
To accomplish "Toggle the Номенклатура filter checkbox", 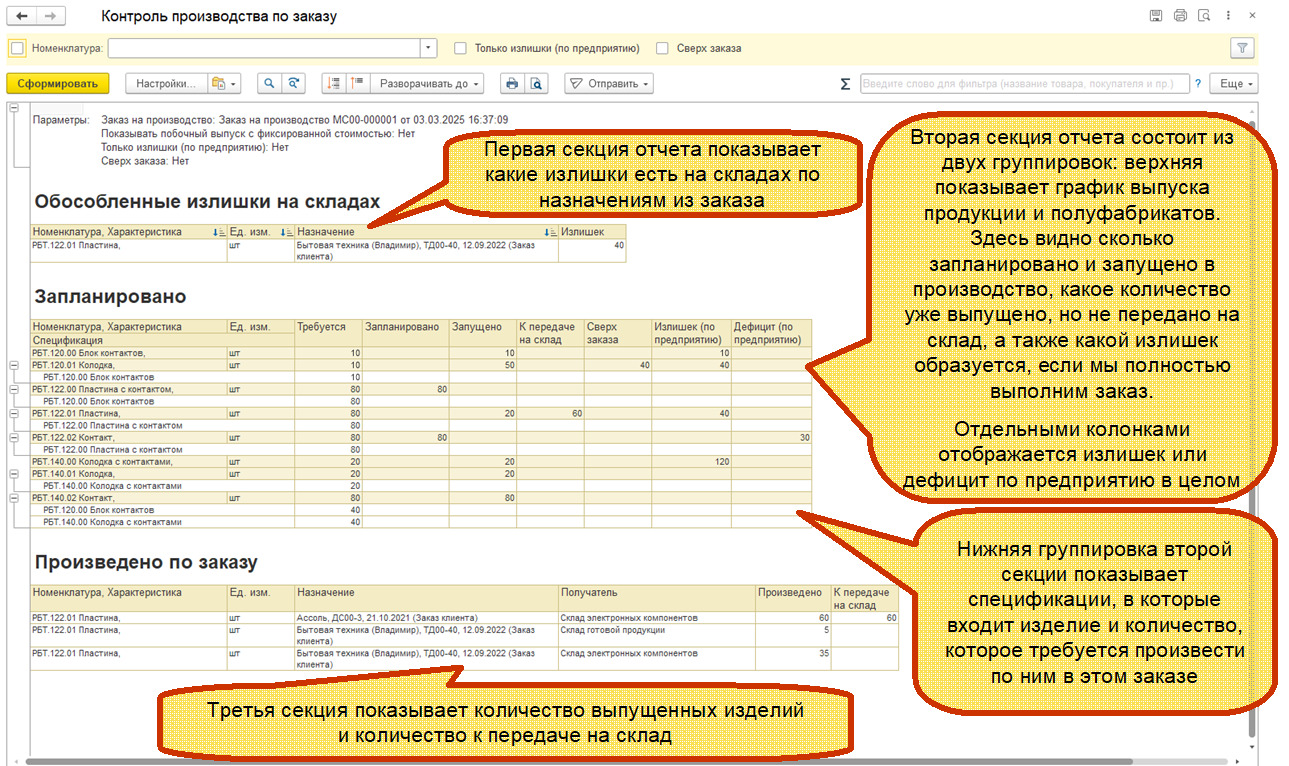I will click(17, 48).
